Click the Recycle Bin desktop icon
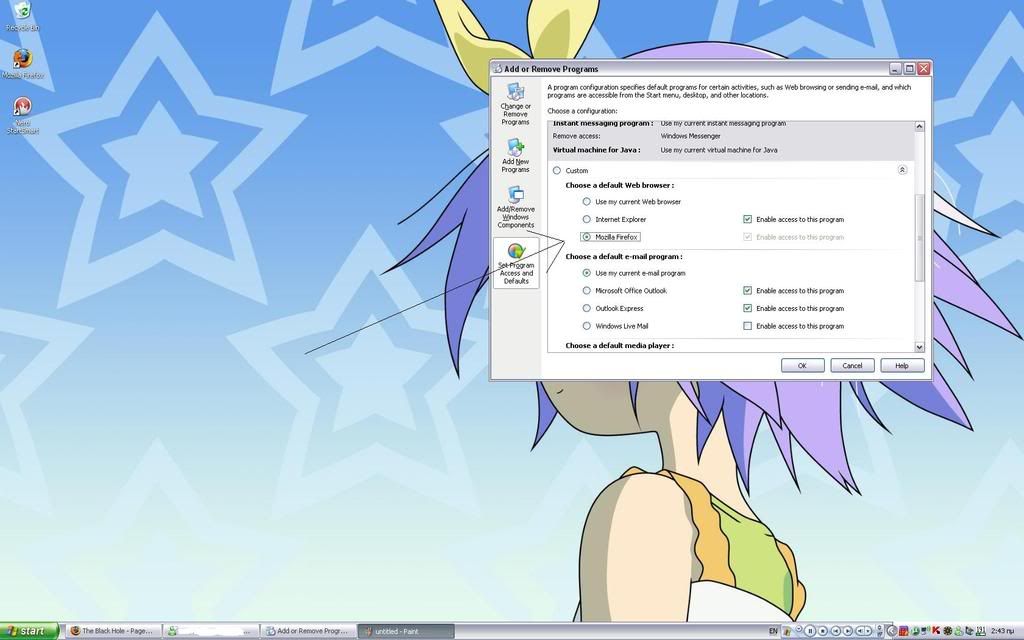Image resolution: width=1024 pixels, height=640 pixels. [x=20, y=17]
